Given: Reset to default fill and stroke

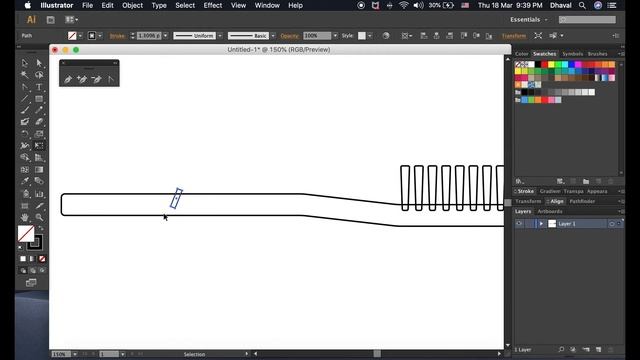Looking at the screenshot, I should point(20,247).
